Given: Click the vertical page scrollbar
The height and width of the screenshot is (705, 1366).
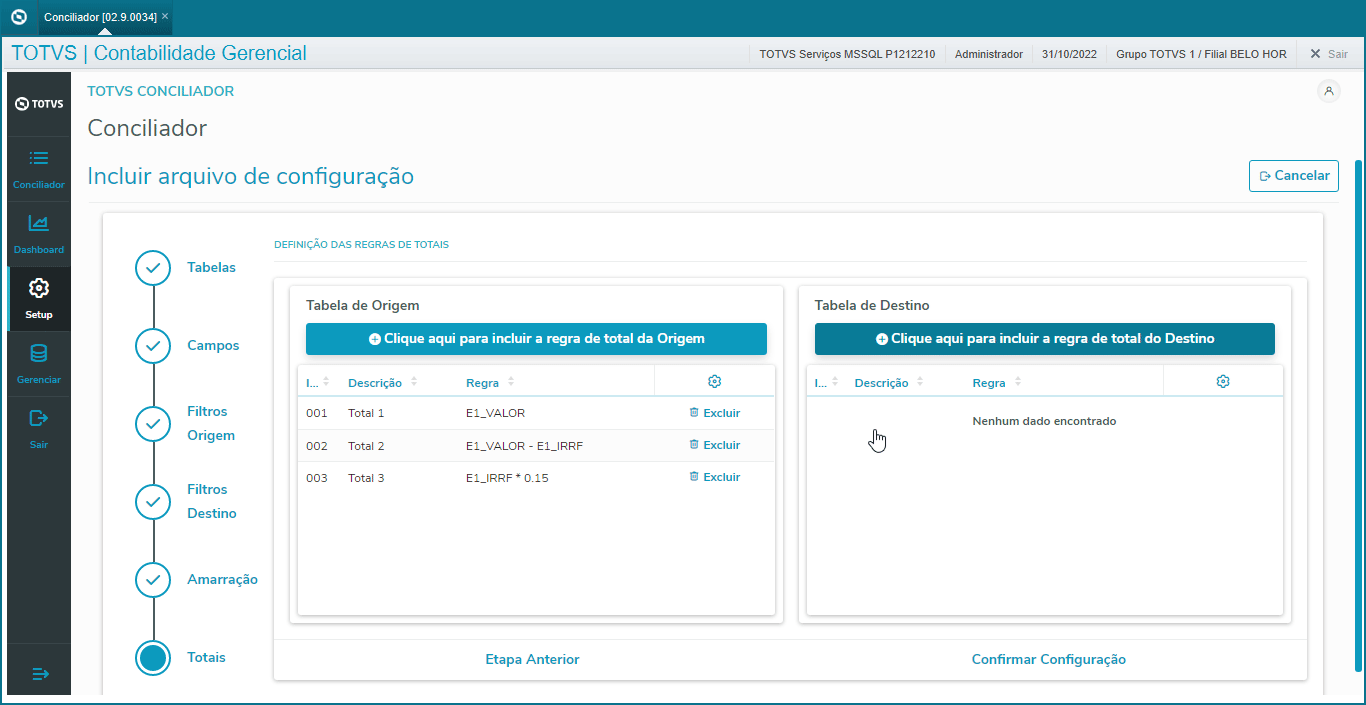Looking at the screenshot, I should 1357,415.
